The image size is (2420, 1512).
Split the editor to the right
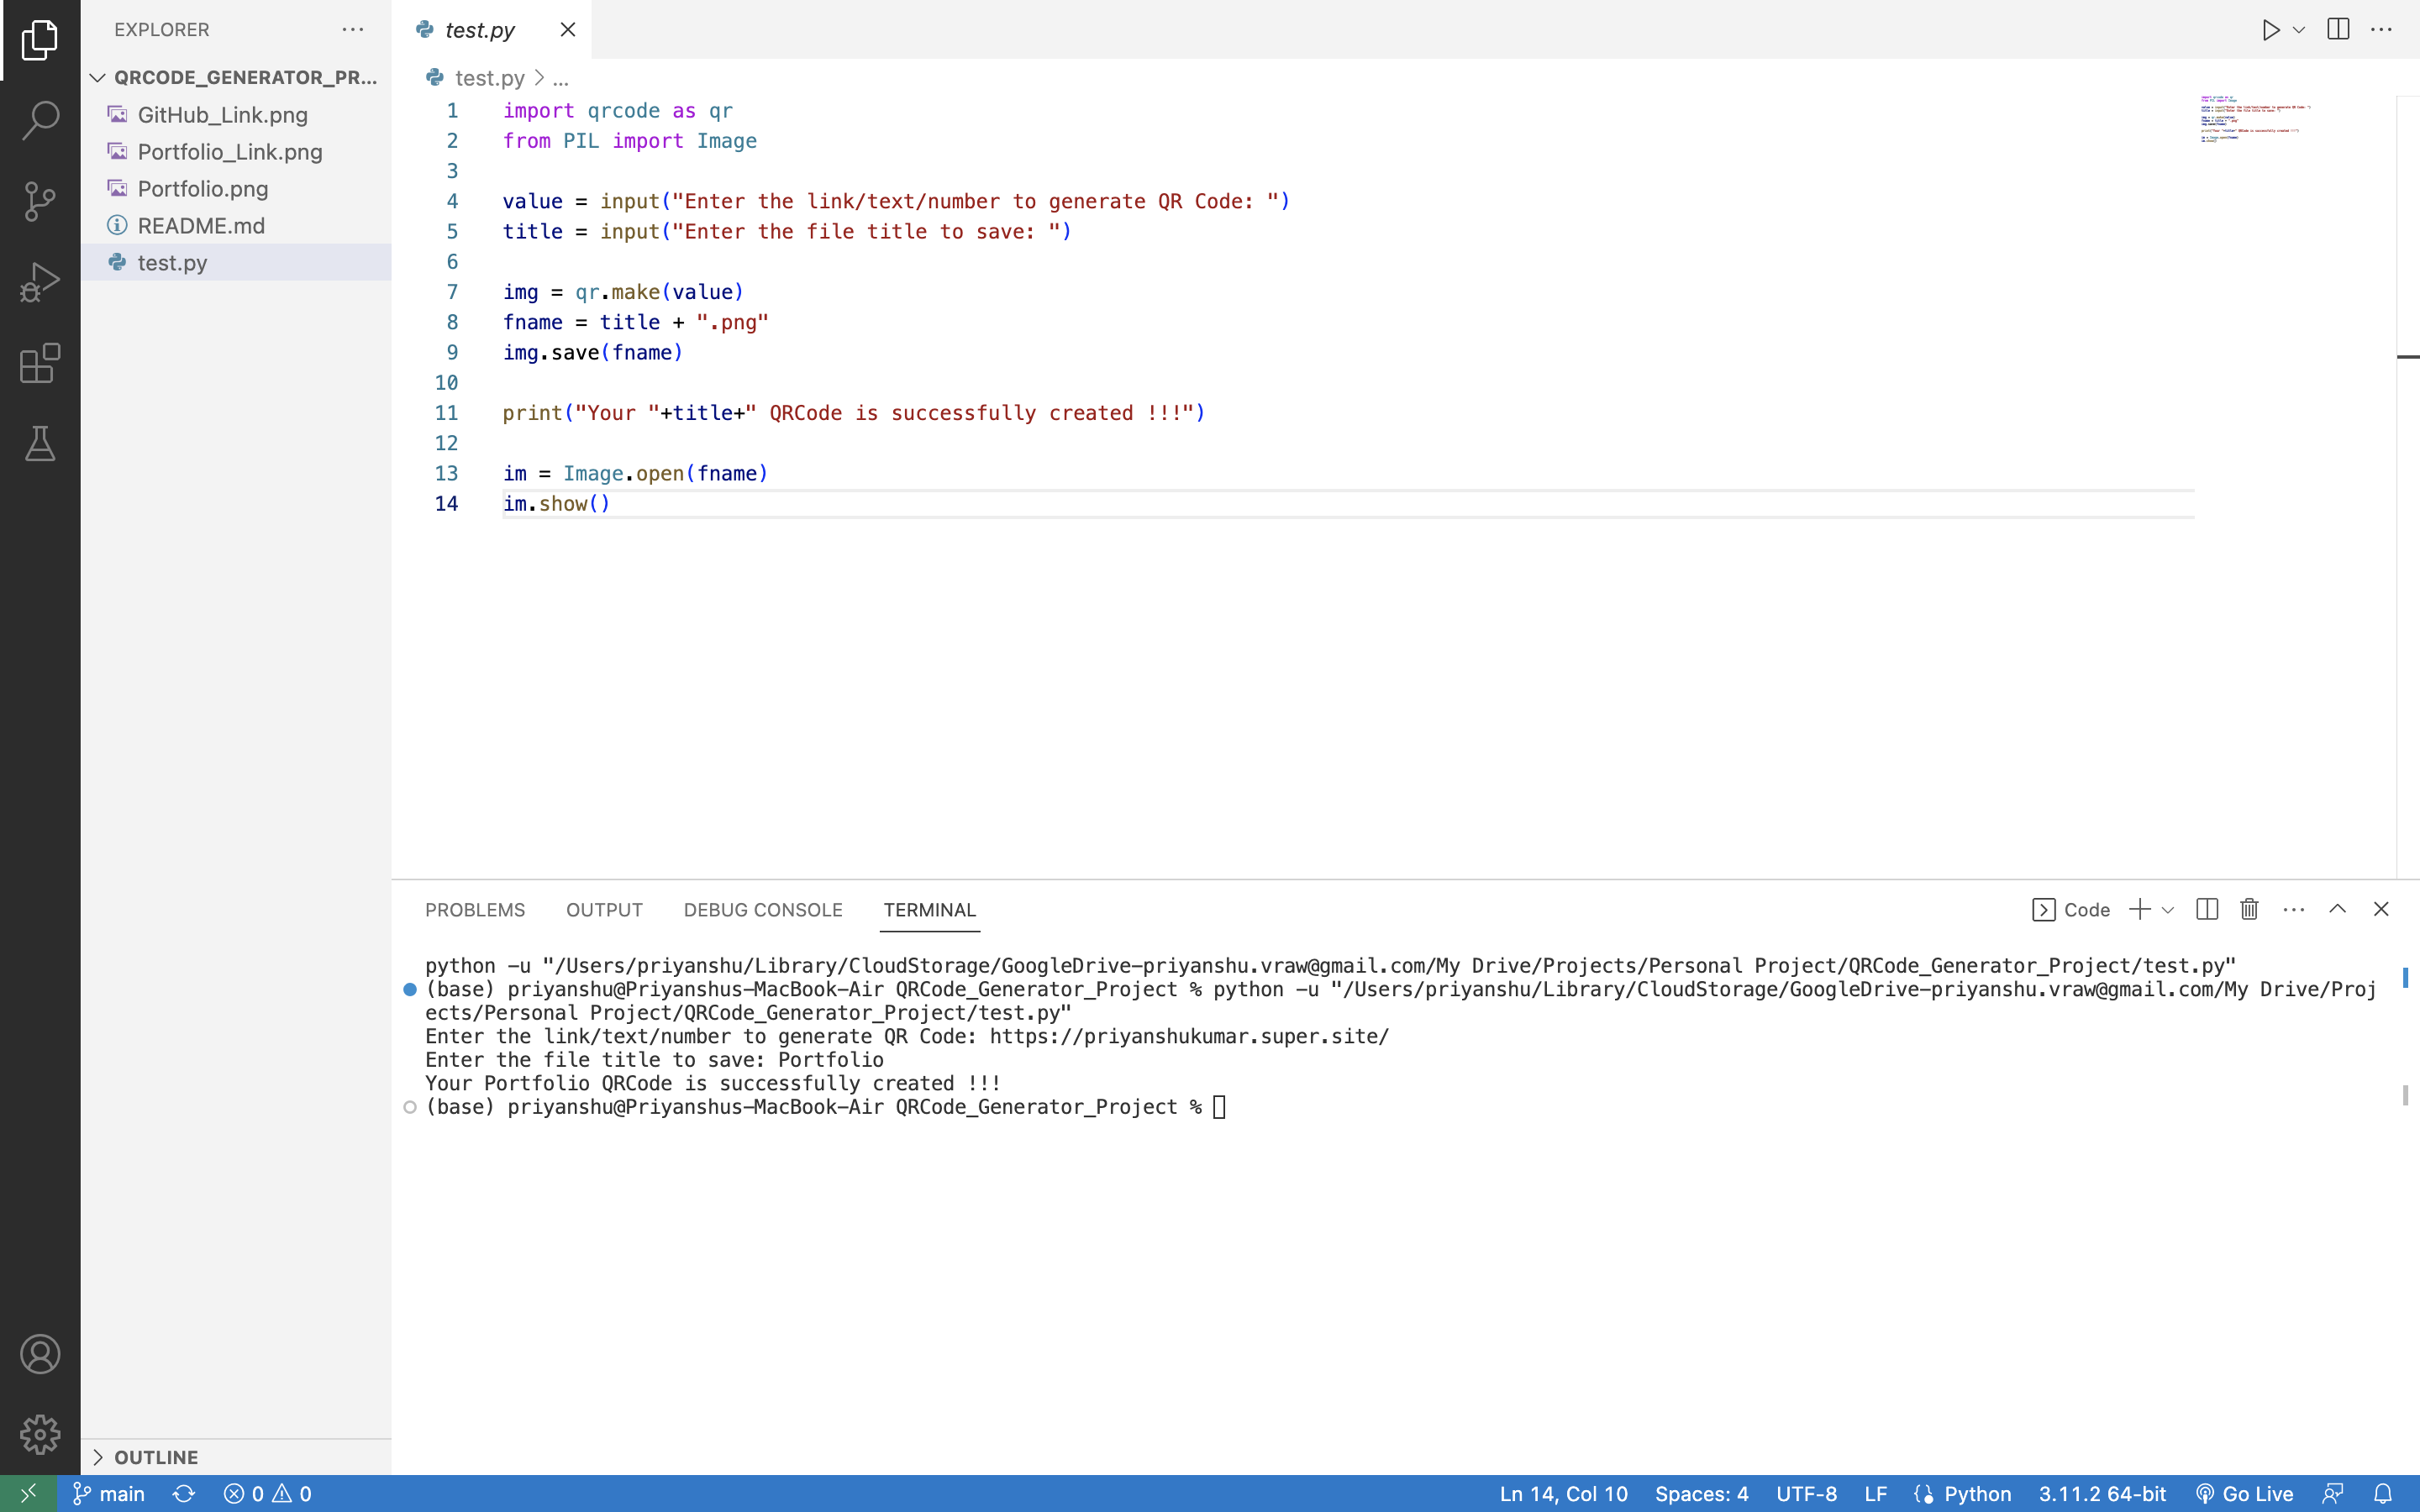click(2338, 30)
